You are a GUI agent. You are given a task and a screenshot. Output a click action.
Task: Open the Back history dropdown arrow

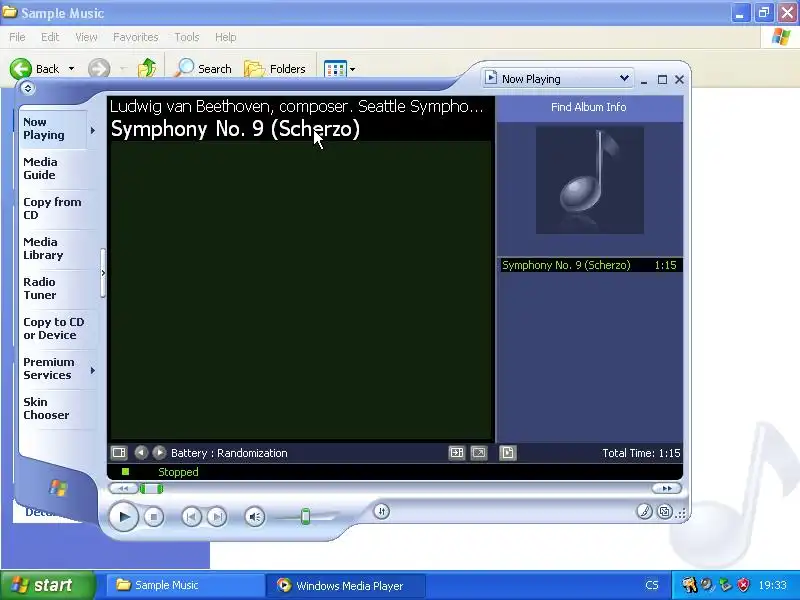pos(71,68)
